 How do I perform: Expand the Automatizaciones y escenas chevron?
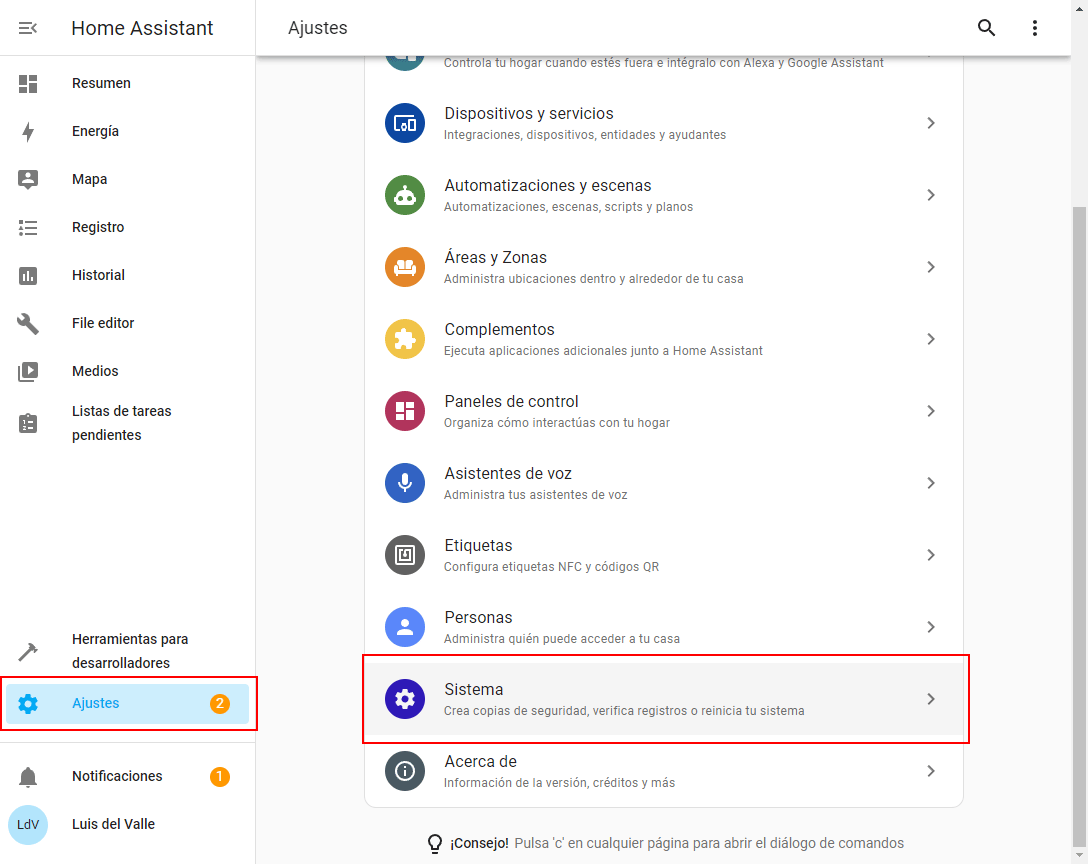pos(931,196)
